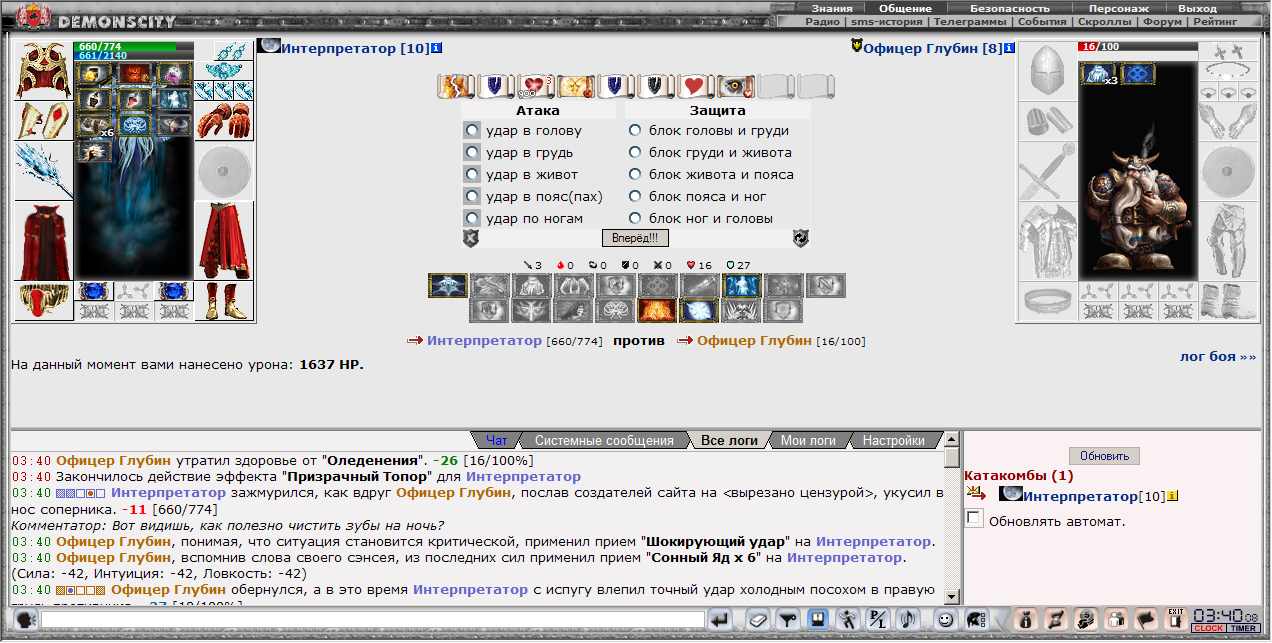Viewport: 1272px width, 643px height.
Task: Select attack radio 'удар в голову'
Action: click(x=472, y=131)
